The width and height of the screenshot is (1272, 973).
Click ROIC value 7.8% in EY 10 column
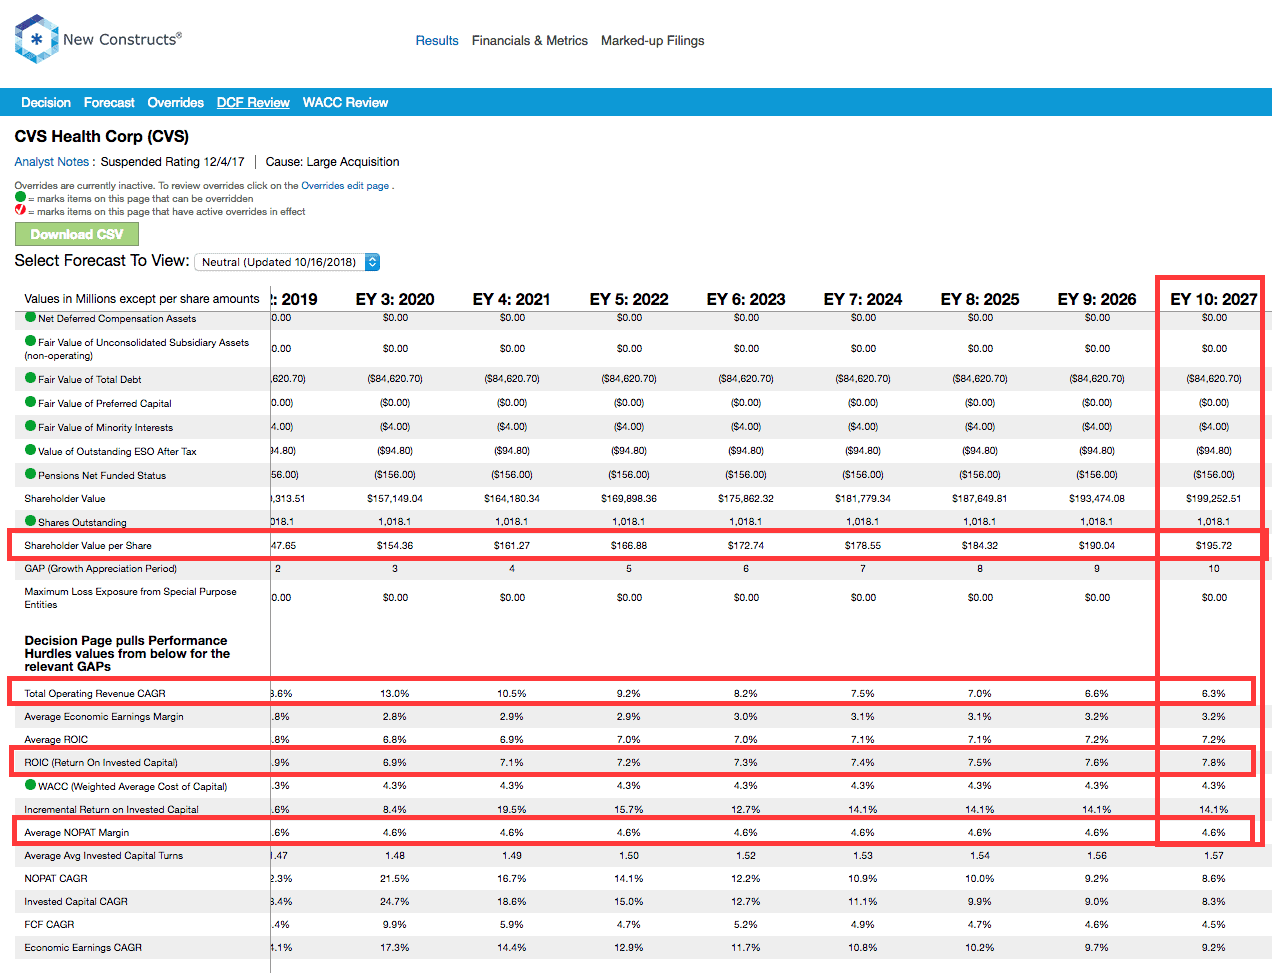point(1214,762)
